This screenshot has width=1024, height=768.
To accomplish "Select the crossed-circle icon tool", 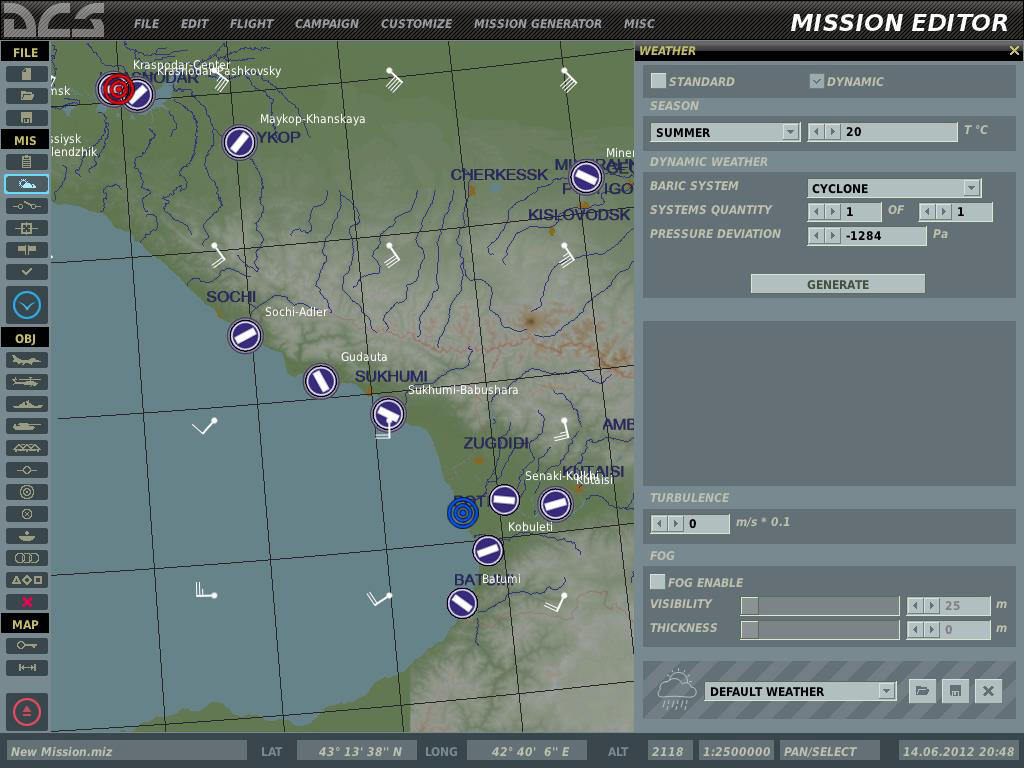I will 26,514.
